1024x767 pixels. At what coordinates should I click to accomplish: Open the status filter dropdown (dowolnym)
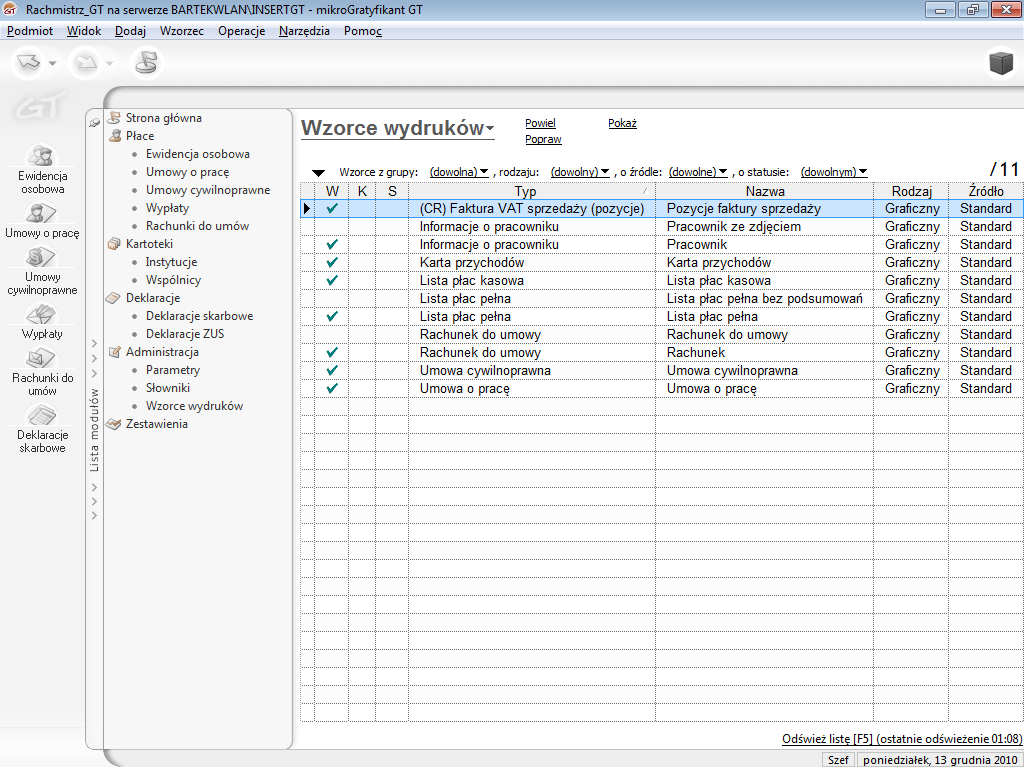pyautogui.click(x=834, y=172)
